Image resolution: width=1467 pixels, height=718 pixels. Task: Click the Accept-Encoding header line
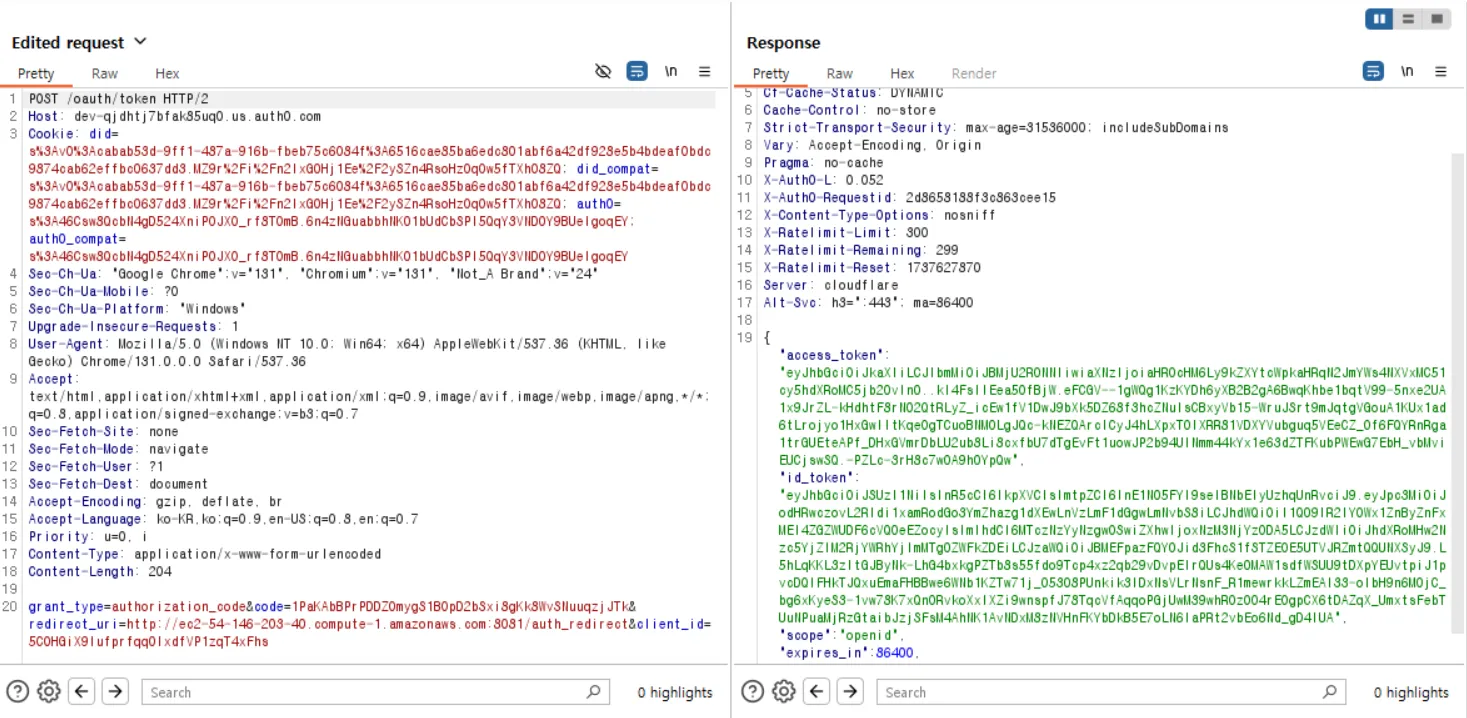coord(155,501)
